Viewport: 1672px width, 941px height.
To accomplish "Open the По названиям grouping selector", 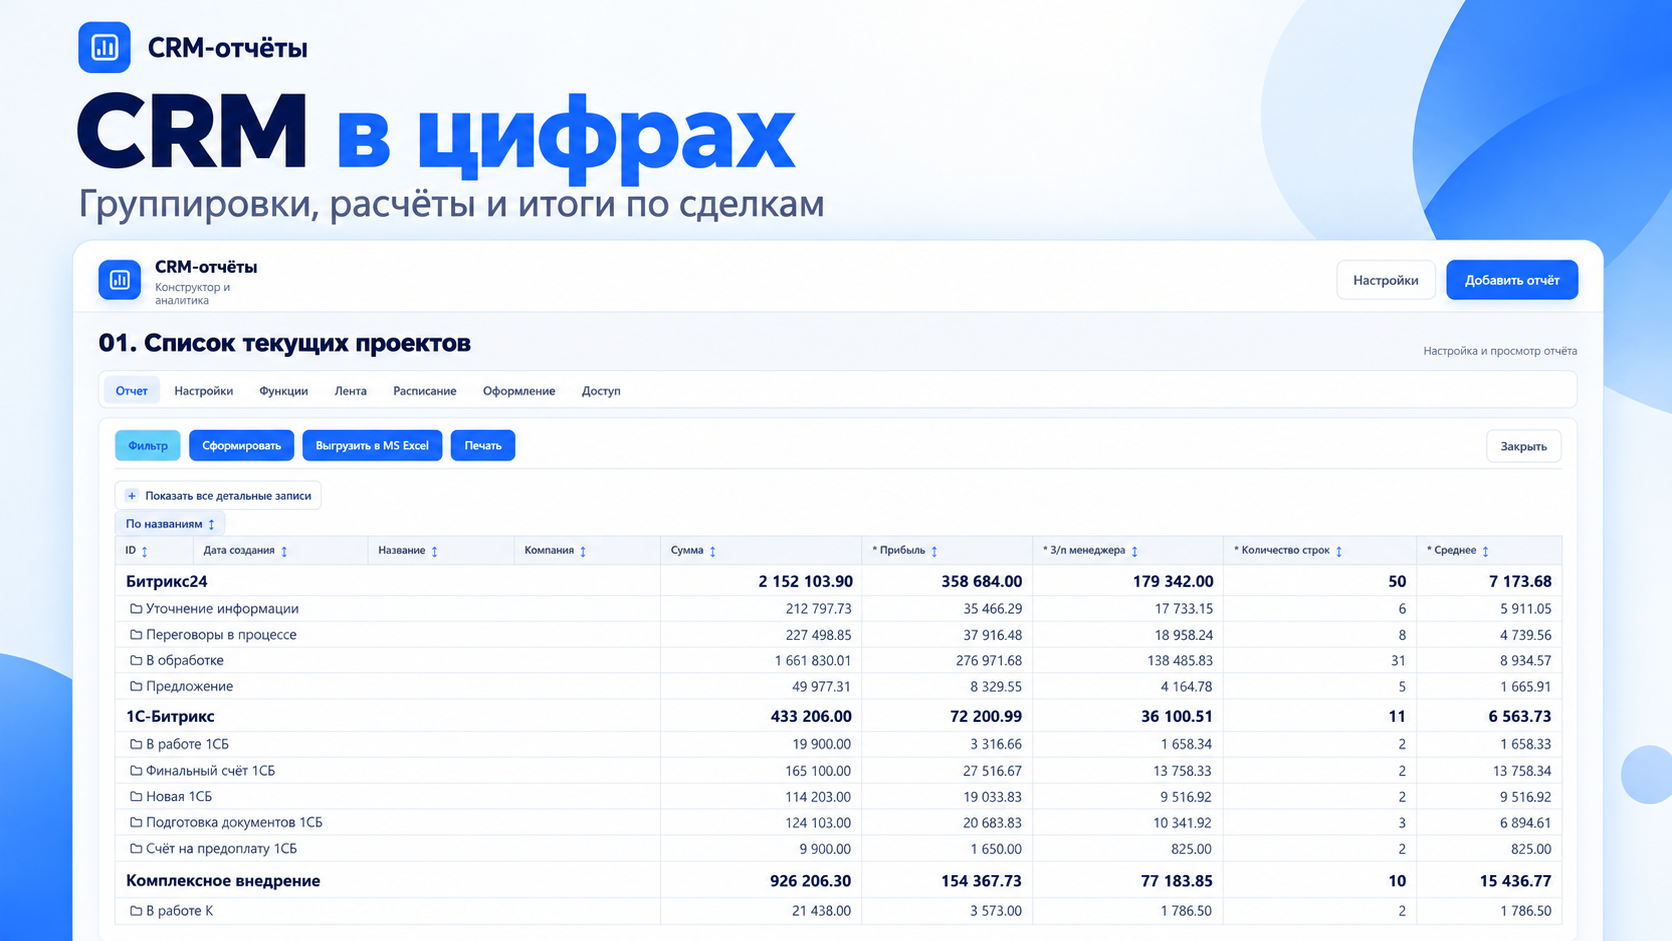I will point(170,524).
